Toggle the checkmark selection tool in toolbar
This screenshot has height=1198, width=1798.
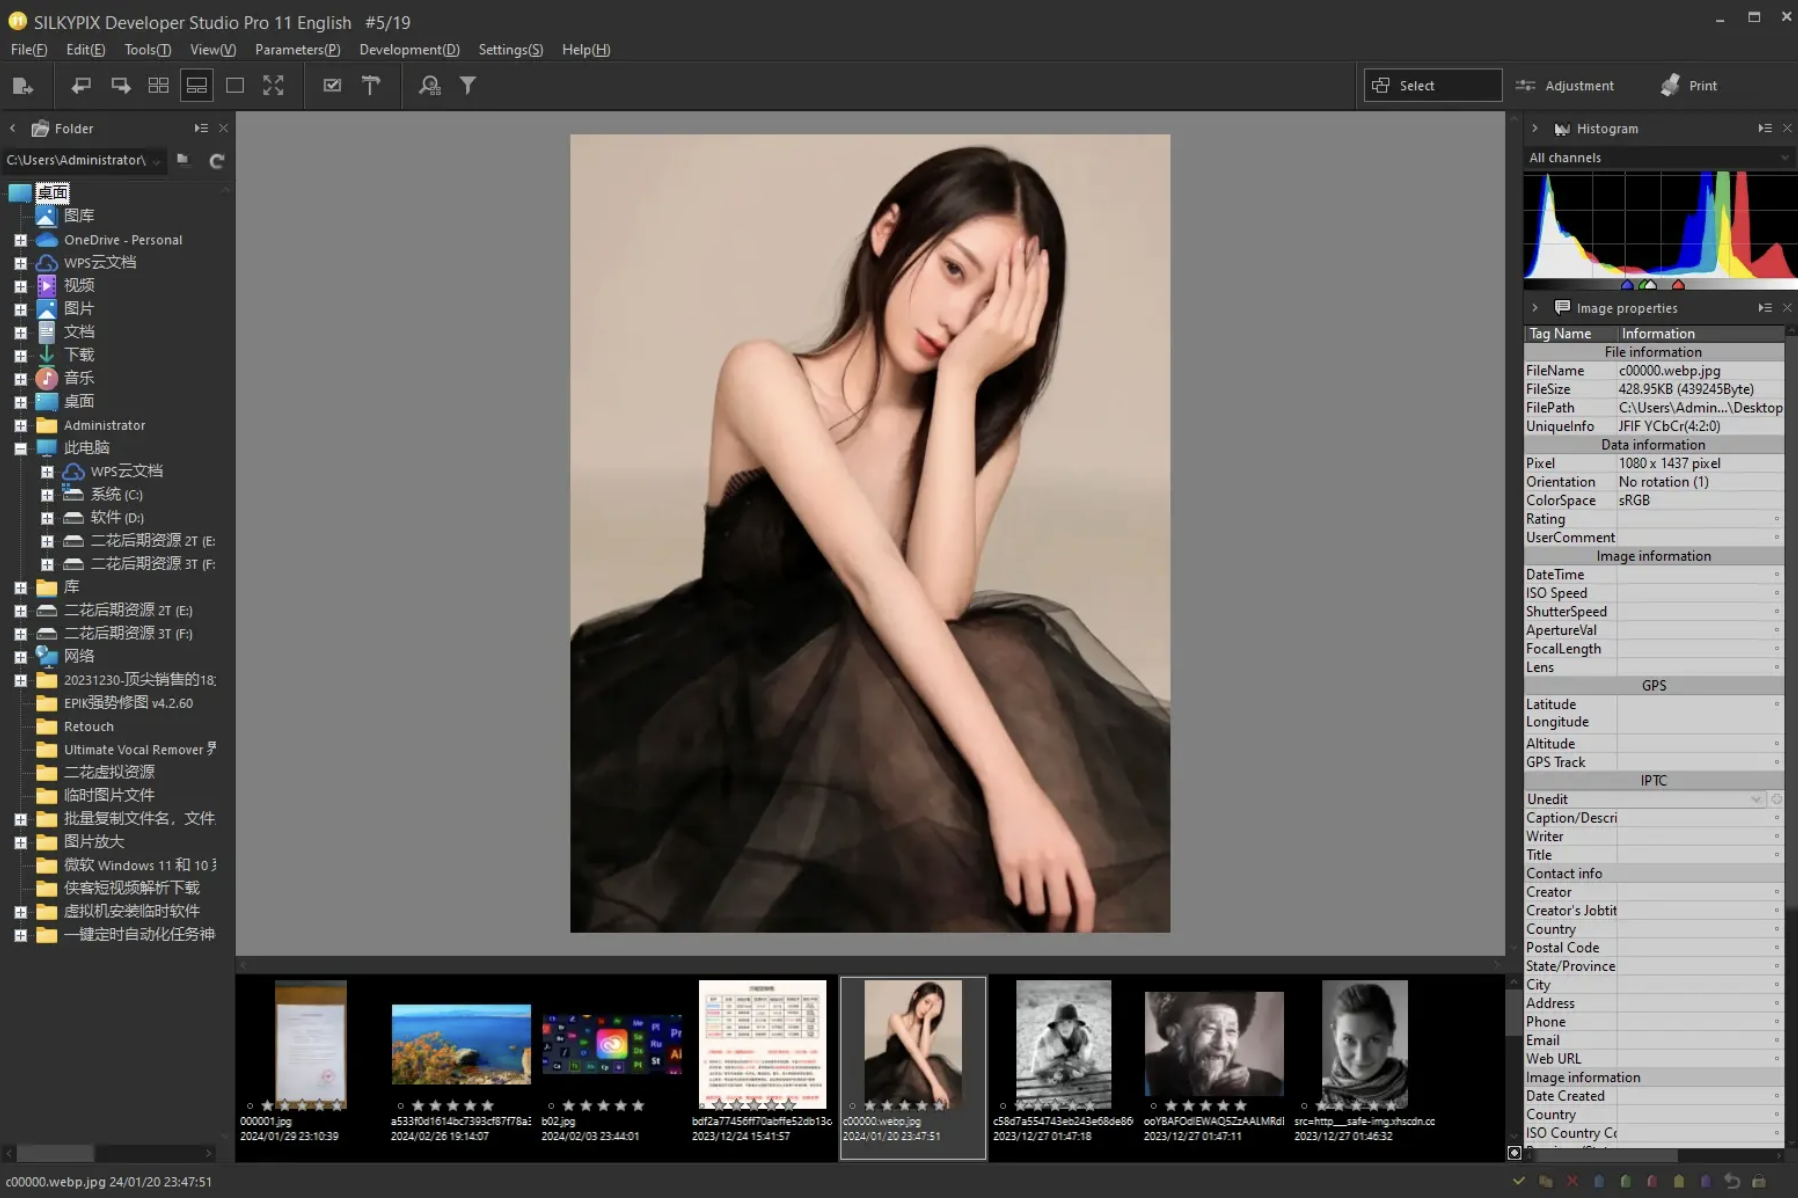[x=333, y=86]
